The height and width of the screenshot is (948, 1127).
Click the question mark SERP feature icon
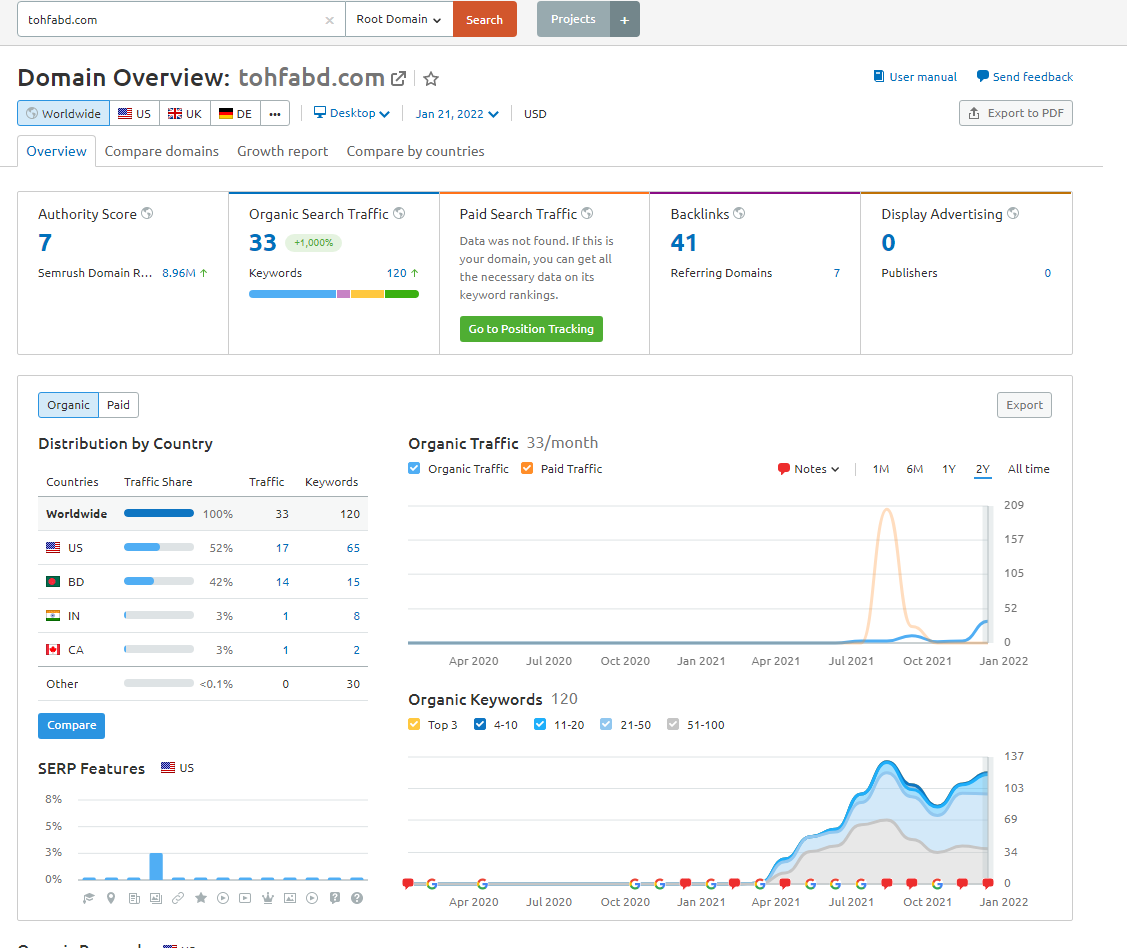point(356,898)
